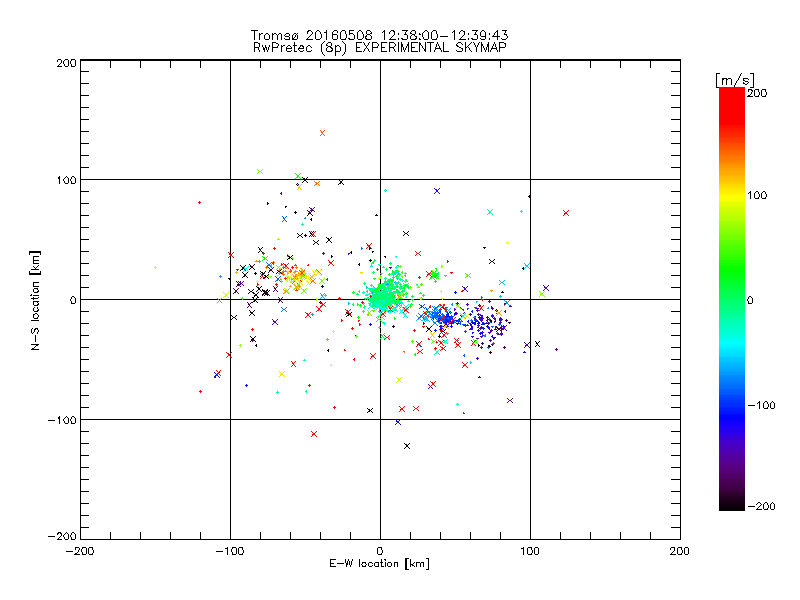This screenshot has height=600, width=800.
Task: Click the colorbar tick label '-100'
Action: (x=761, y=406)
